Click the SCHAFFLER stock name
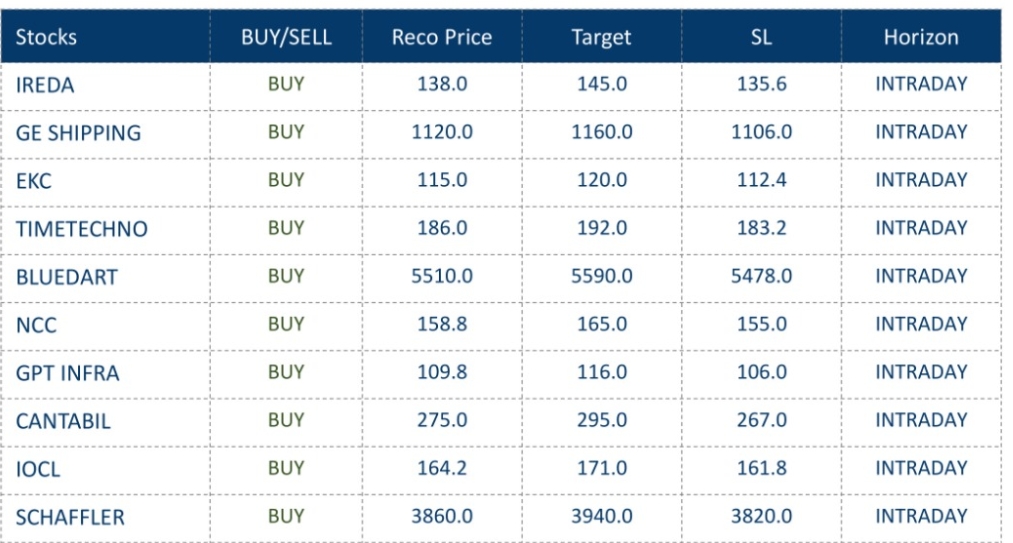Viewport: 1013px width, 543px height. (x=70, y=517)
